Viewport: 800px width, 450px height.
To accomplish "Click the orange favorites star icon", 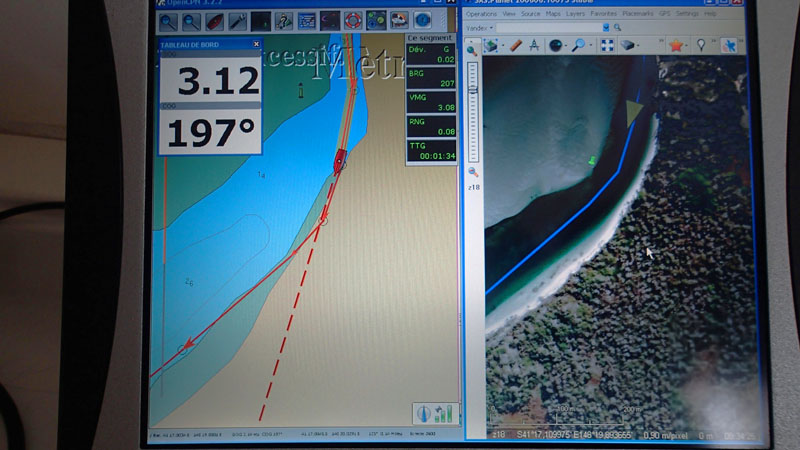I will coord(676,45).
